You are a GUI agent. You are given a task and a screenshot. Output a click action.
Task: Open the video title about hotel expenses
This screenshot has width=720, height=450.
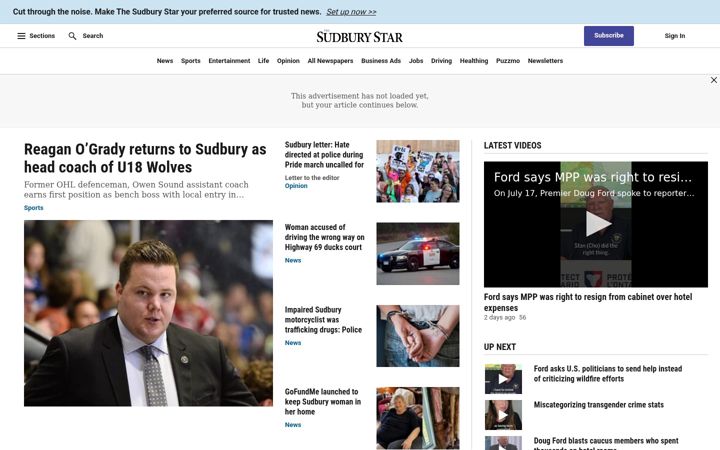[588, 302]
